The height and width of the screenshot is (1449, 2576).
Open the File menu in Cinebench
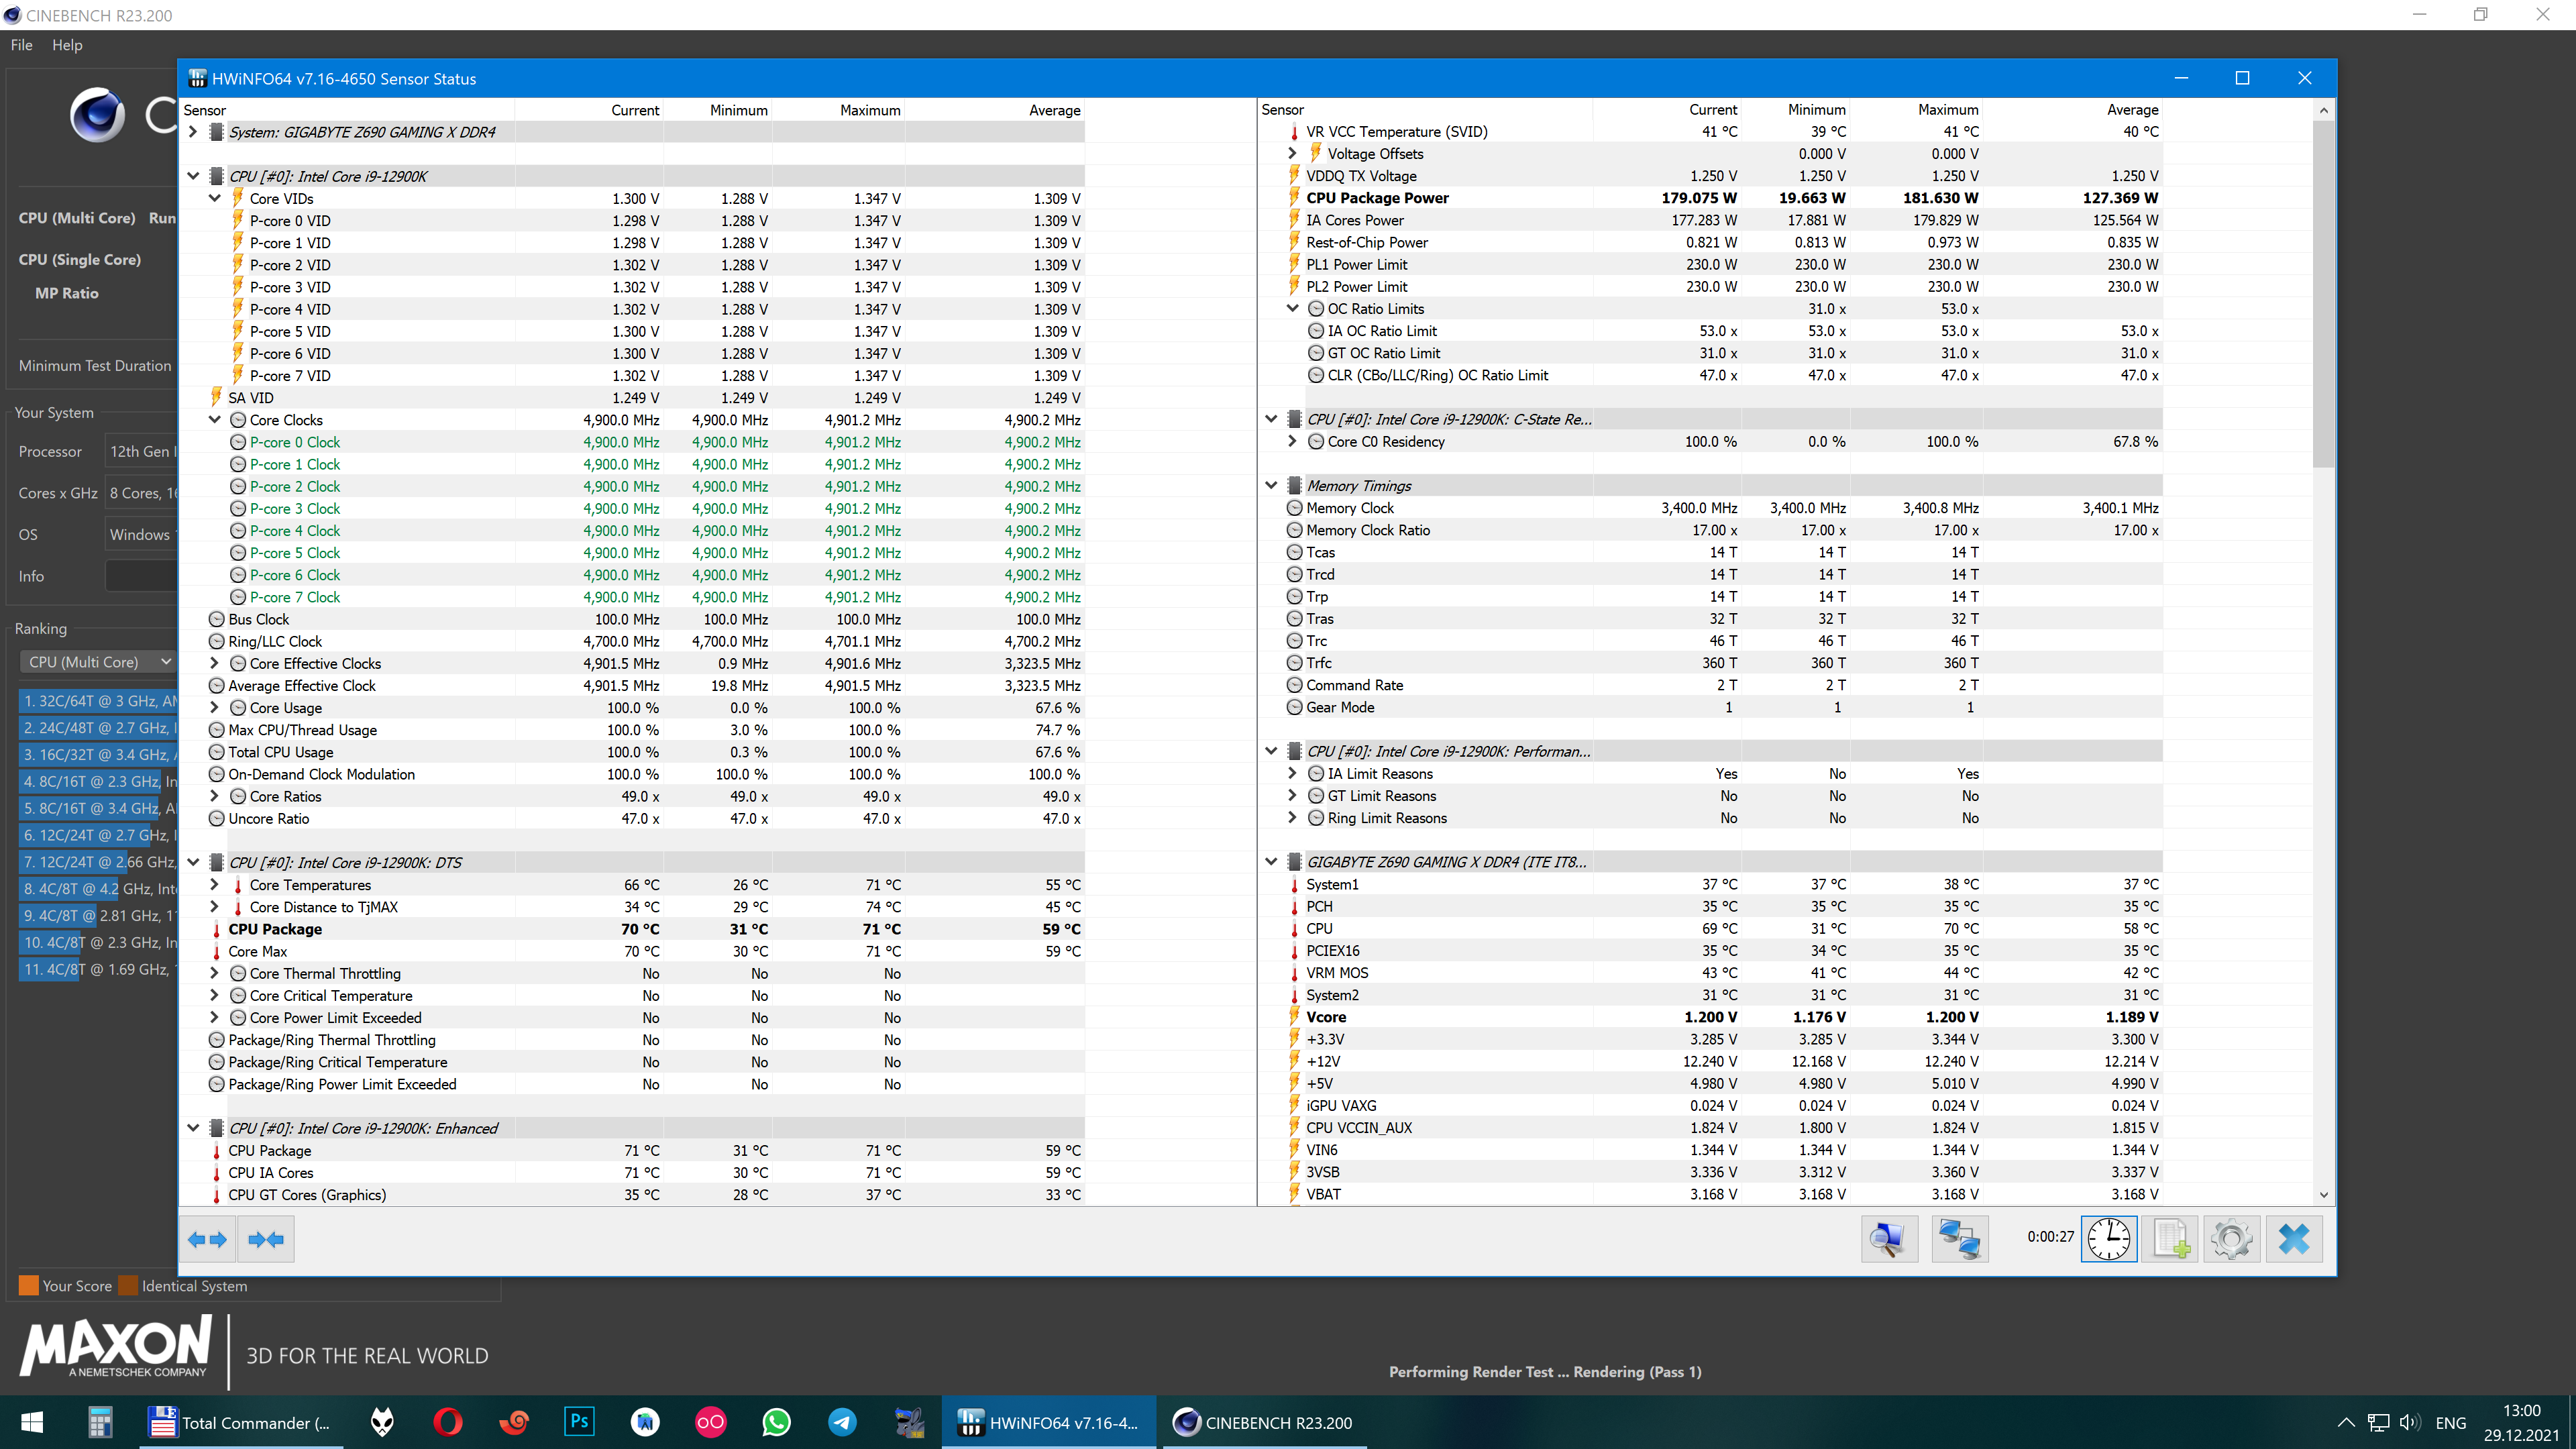click(21, 45)
